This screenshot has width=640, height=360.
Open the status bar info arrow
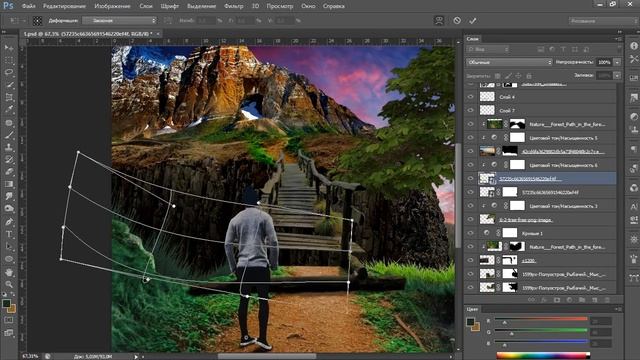pos(136,356)
